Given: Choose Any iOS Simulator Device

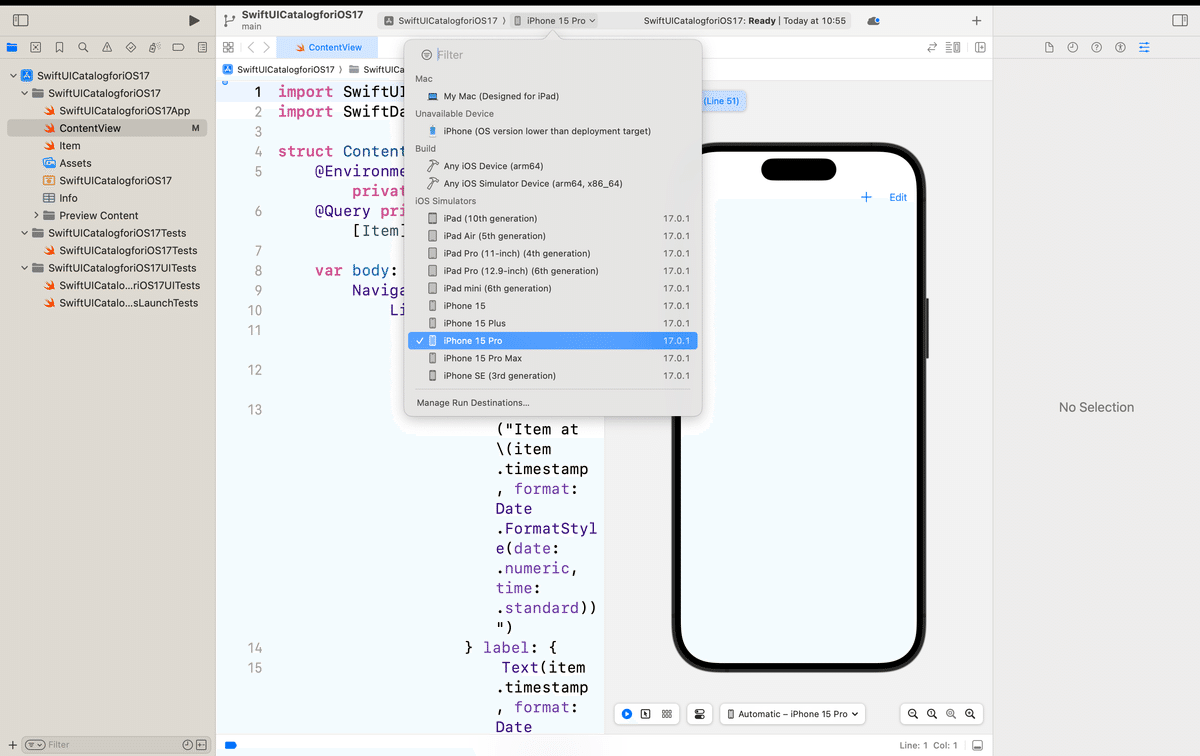Looking at the screenshot, I should click(553, 184).
